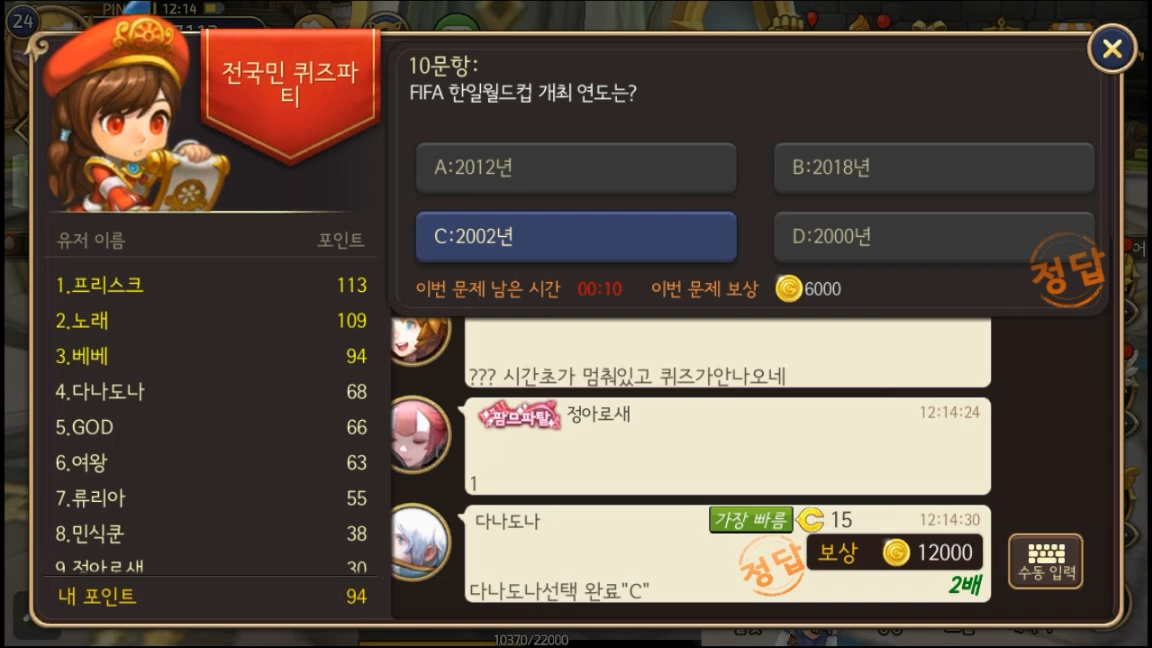Click the 12000 reward coin icon
Image resolution: width=1152 pixels, height=648 pixels.
[896, 552]
